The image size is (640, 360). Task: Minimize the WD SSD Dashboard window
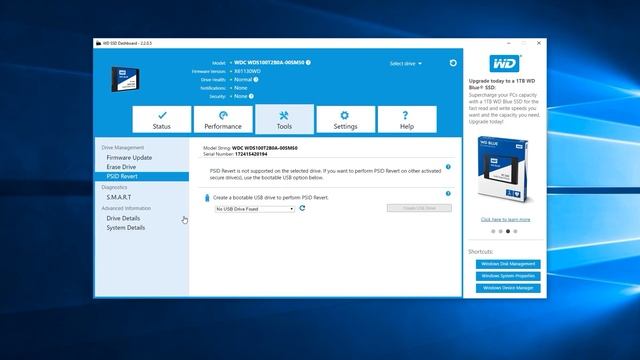(509, 43)
